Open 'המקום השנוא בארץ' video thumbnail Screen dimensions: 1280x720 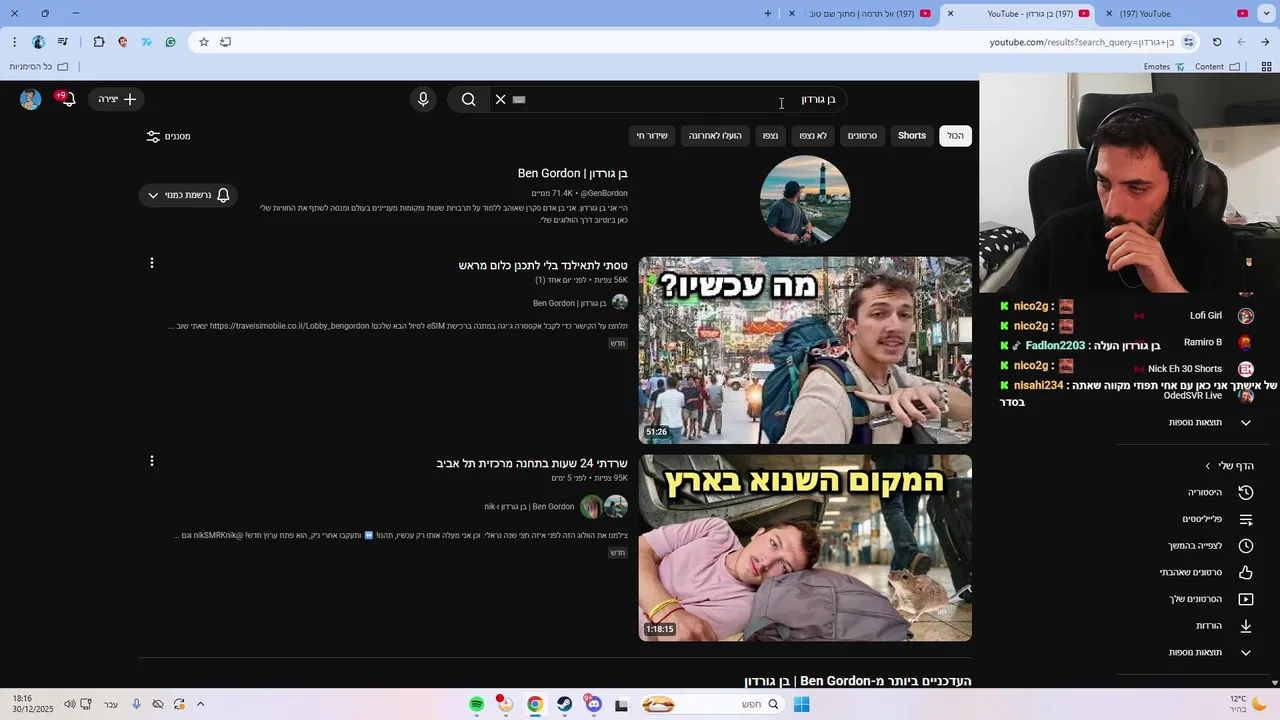tap(805, 548)
